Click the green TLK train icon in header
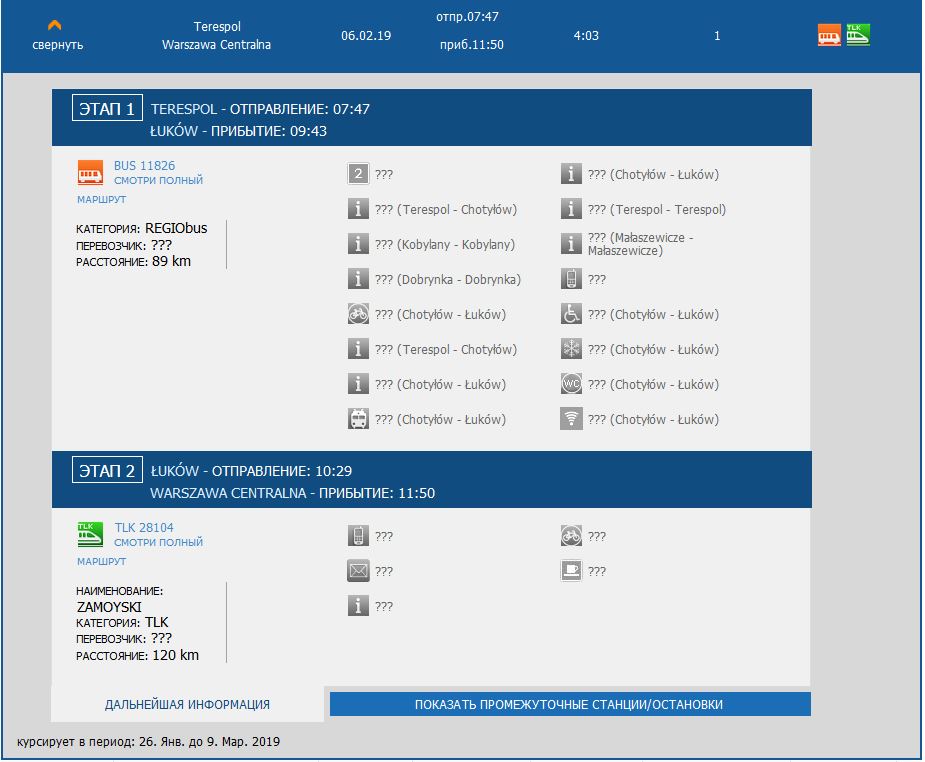Viewport: 925px width, 762px height. (x=858, y=35)
